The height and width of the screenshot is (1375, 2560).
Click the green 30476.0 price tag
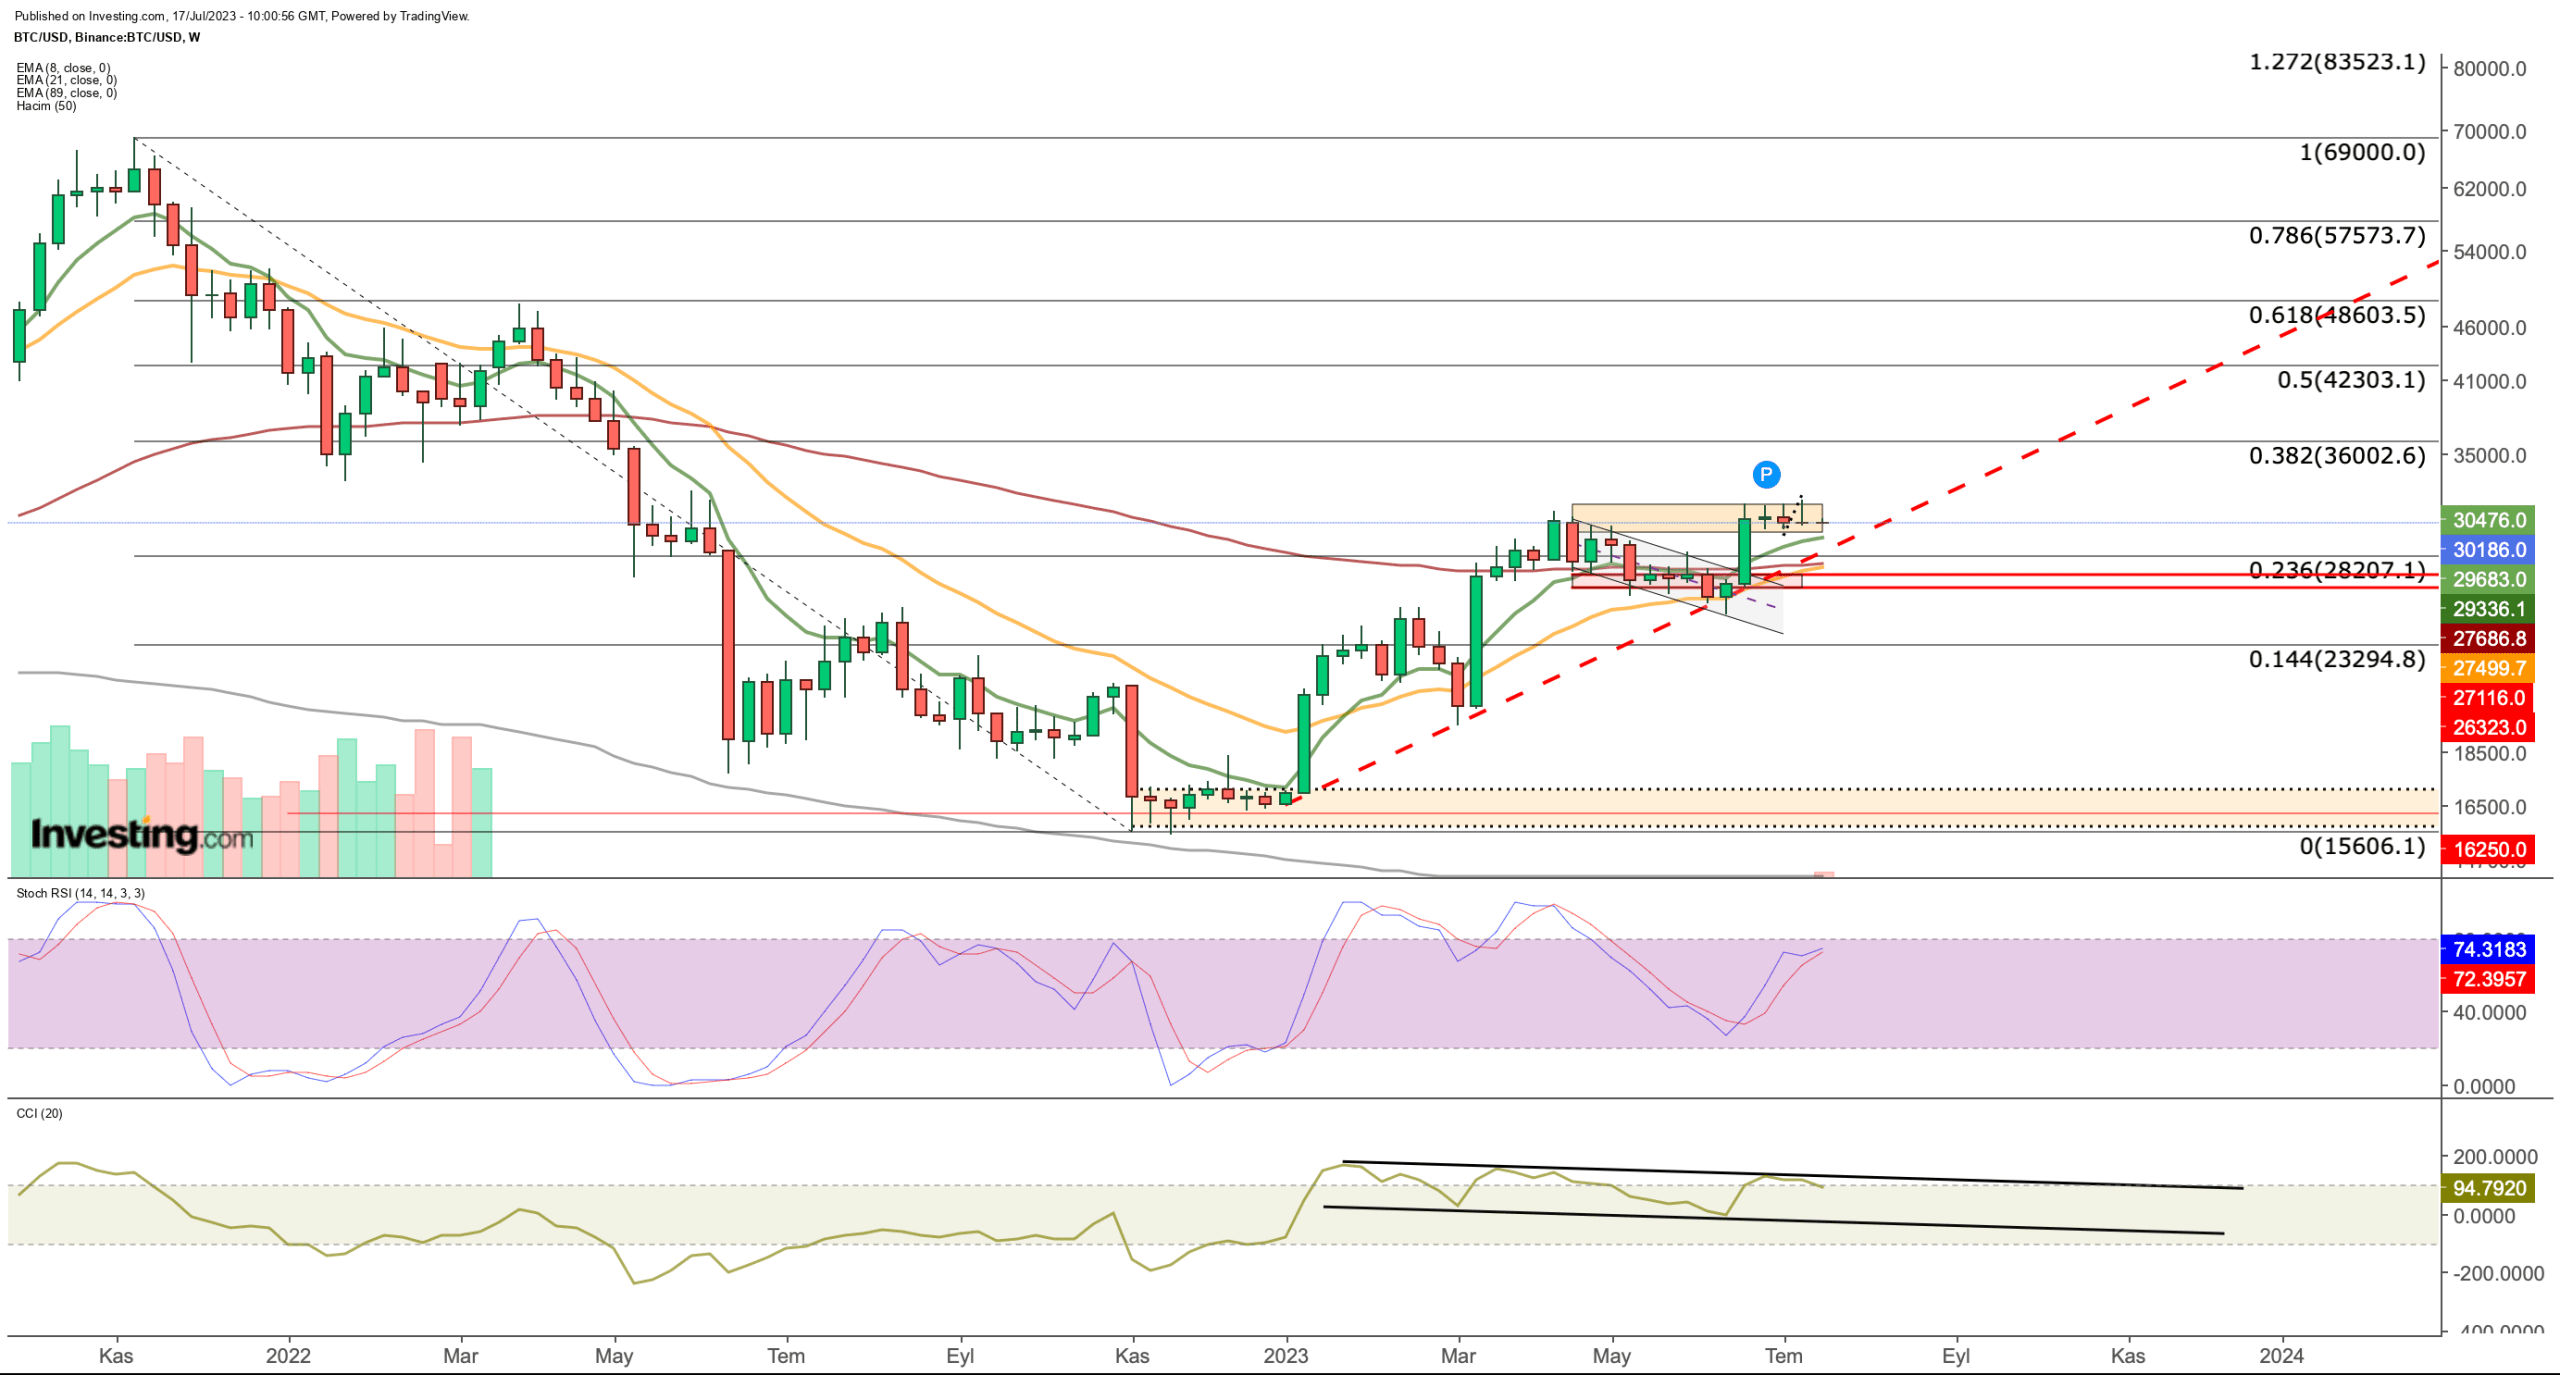(x=2488, y=520)
